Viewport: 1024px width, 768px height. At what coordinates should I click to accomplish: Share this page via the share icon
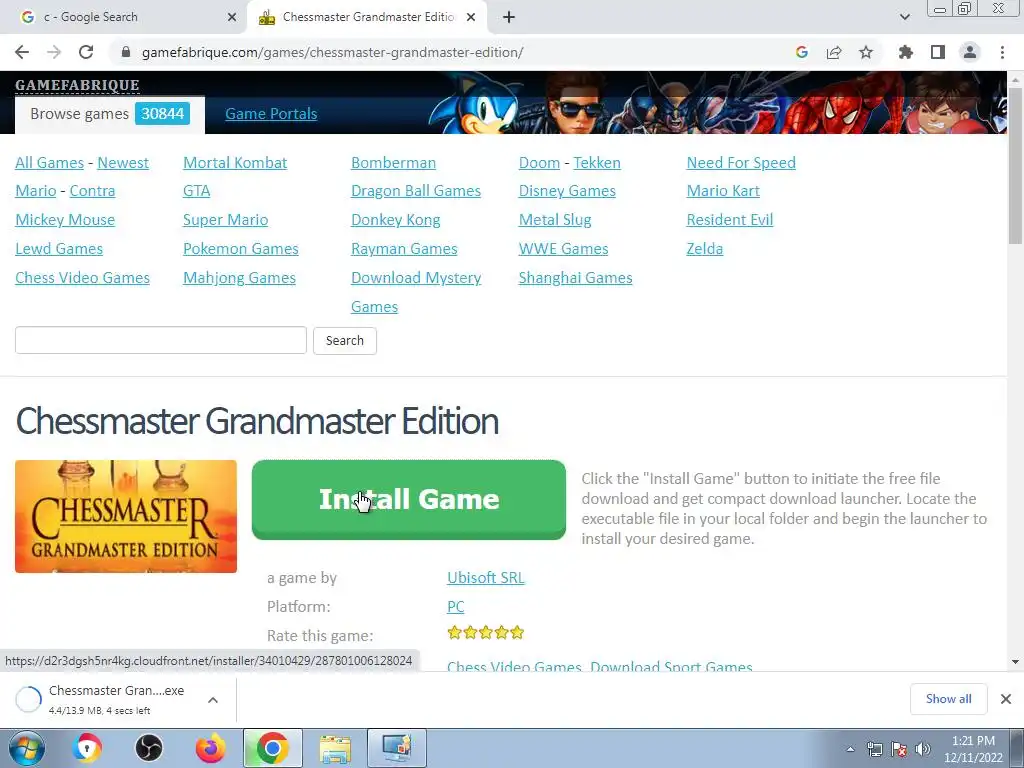point(834,52)
